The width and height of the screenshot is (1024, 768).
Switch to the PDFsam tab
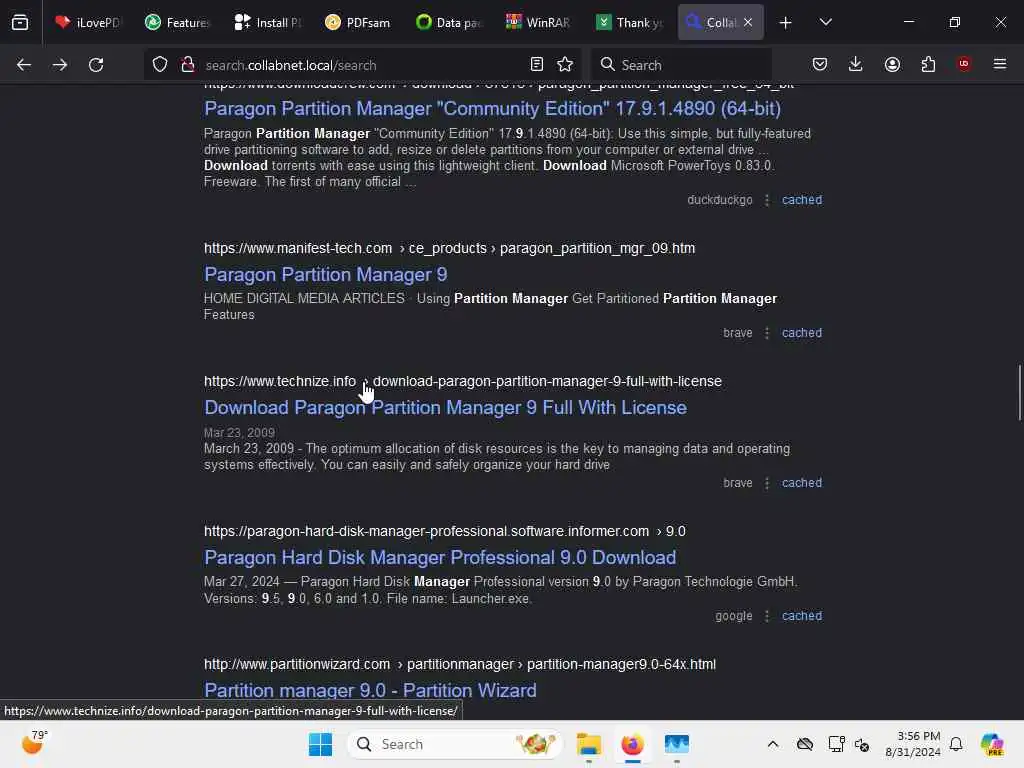tap(358, 22)
